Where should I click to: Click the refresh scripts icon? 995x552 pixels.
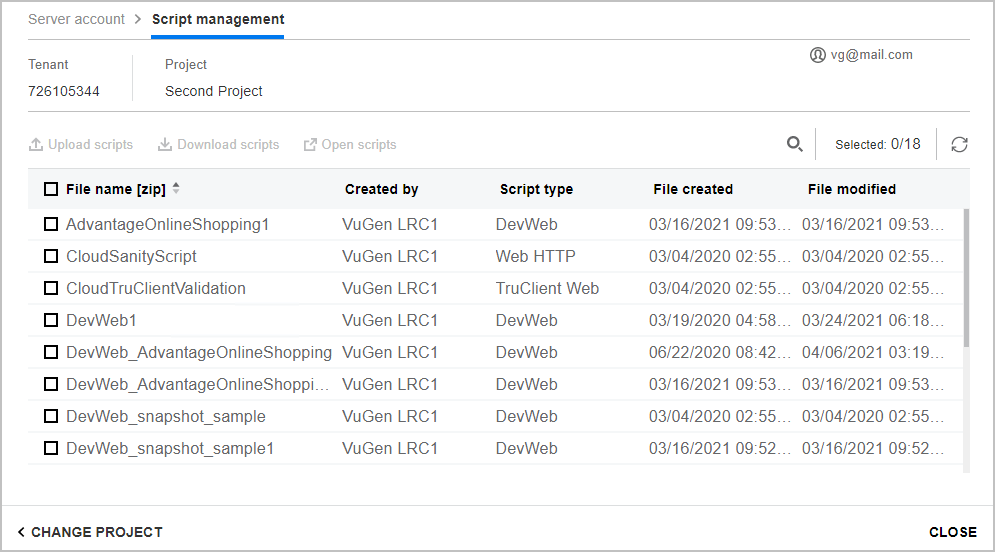959,144
